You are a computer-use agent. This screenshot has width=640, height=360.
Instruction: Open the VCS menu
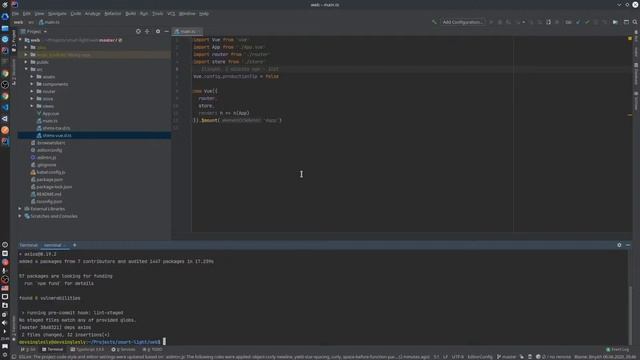[x=171, y=13]
